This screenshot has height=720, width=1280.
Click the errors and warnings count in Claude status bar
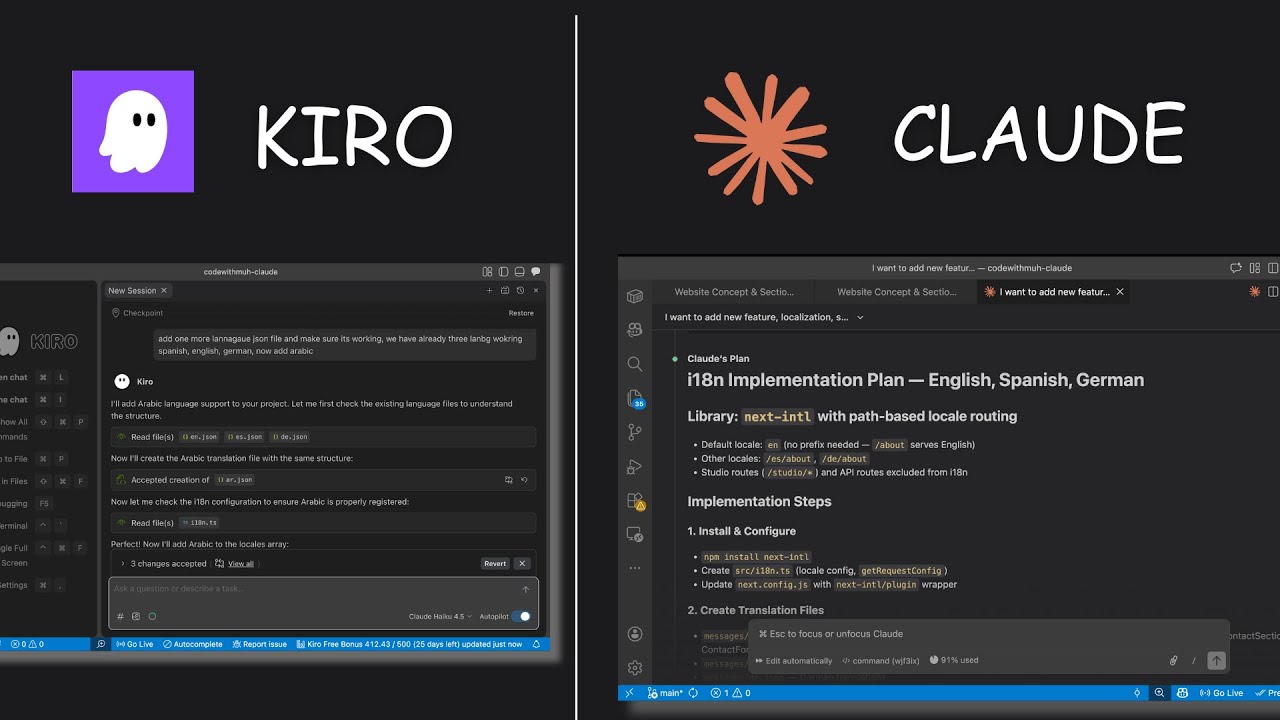730,692
